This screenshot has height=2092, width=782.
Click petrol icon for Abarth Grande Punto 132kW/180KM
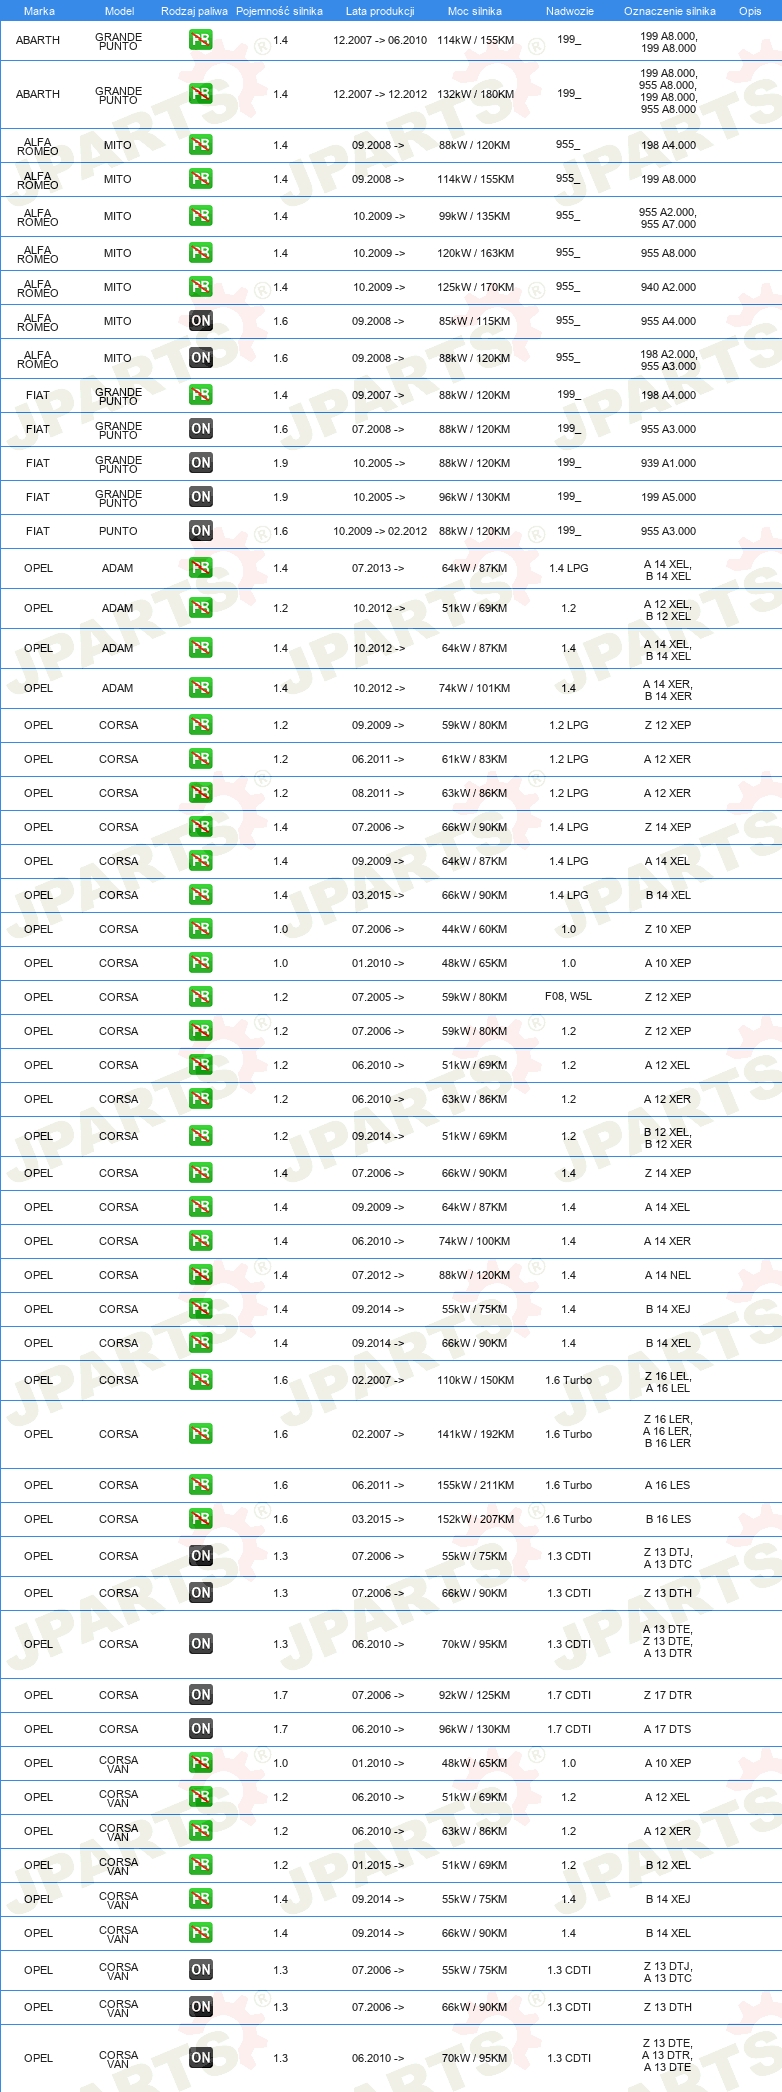201,94
